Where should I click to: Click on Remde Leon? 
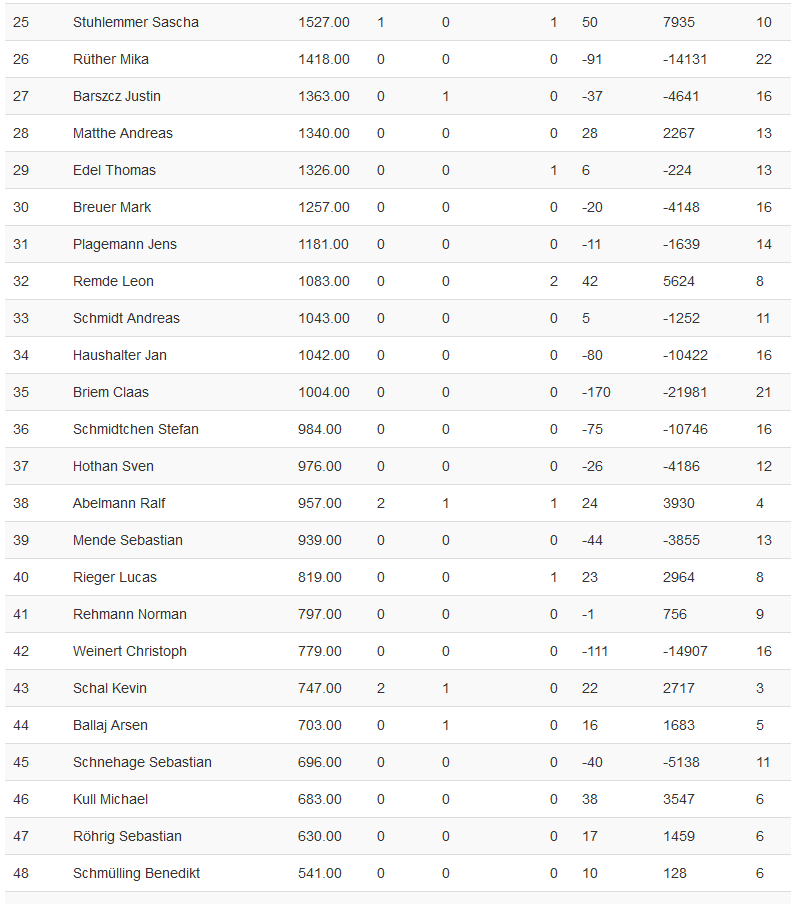(x=113, y=281)
